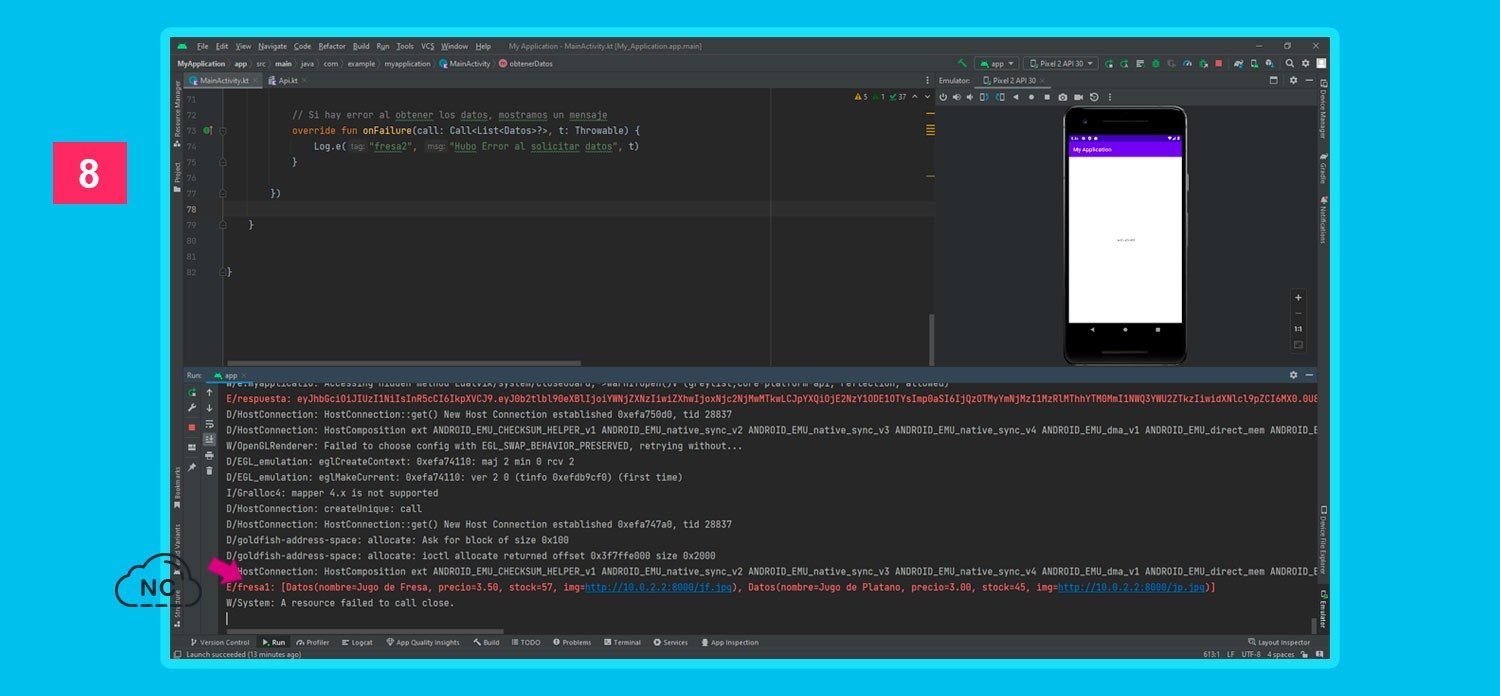
Task: Open the Profiler tool window
Action: click(x=312, y=642)
